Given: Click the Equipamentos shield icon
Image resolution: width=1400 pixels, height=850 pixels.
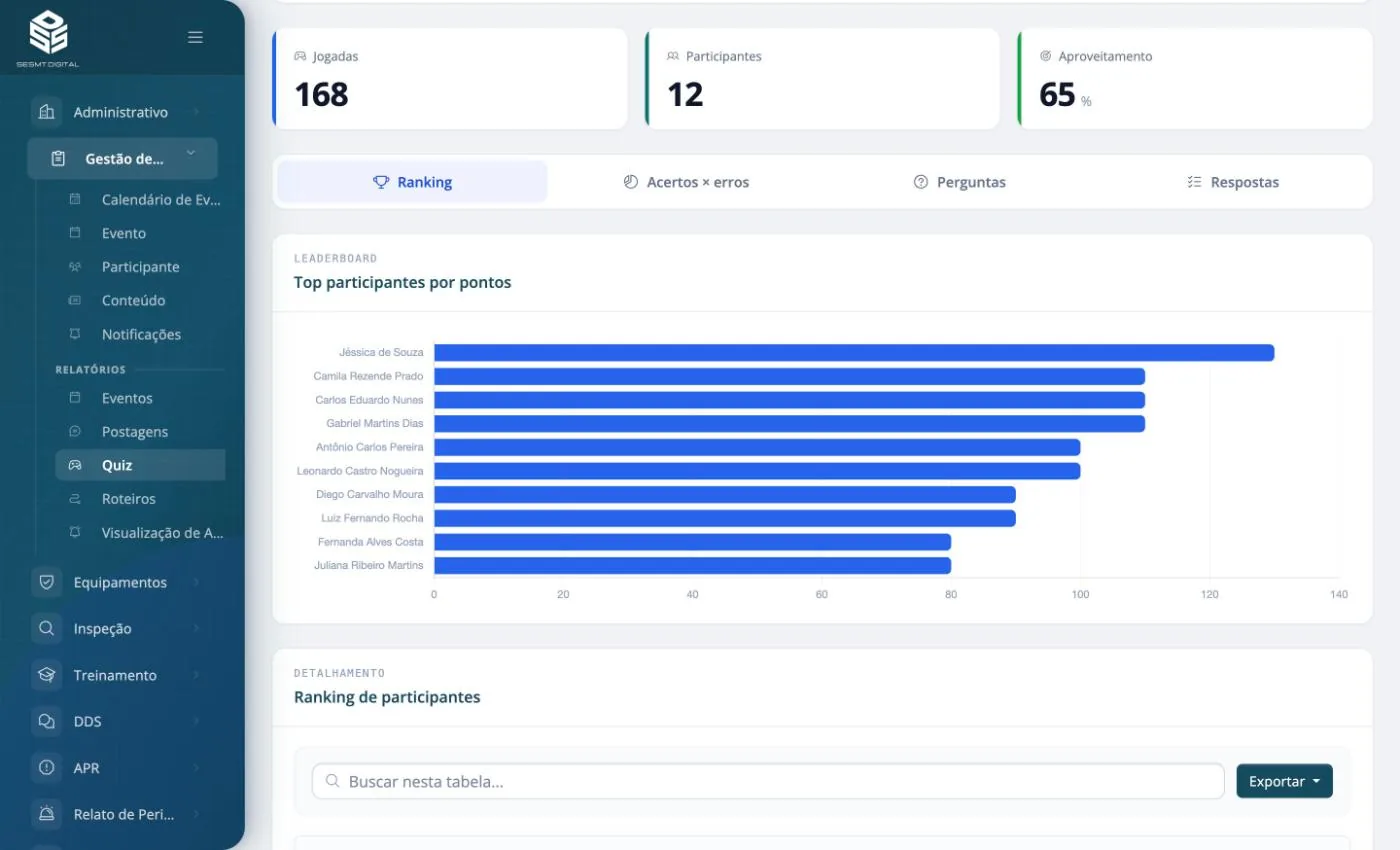Looking at the screenshot, I should (x=46, y=582).
